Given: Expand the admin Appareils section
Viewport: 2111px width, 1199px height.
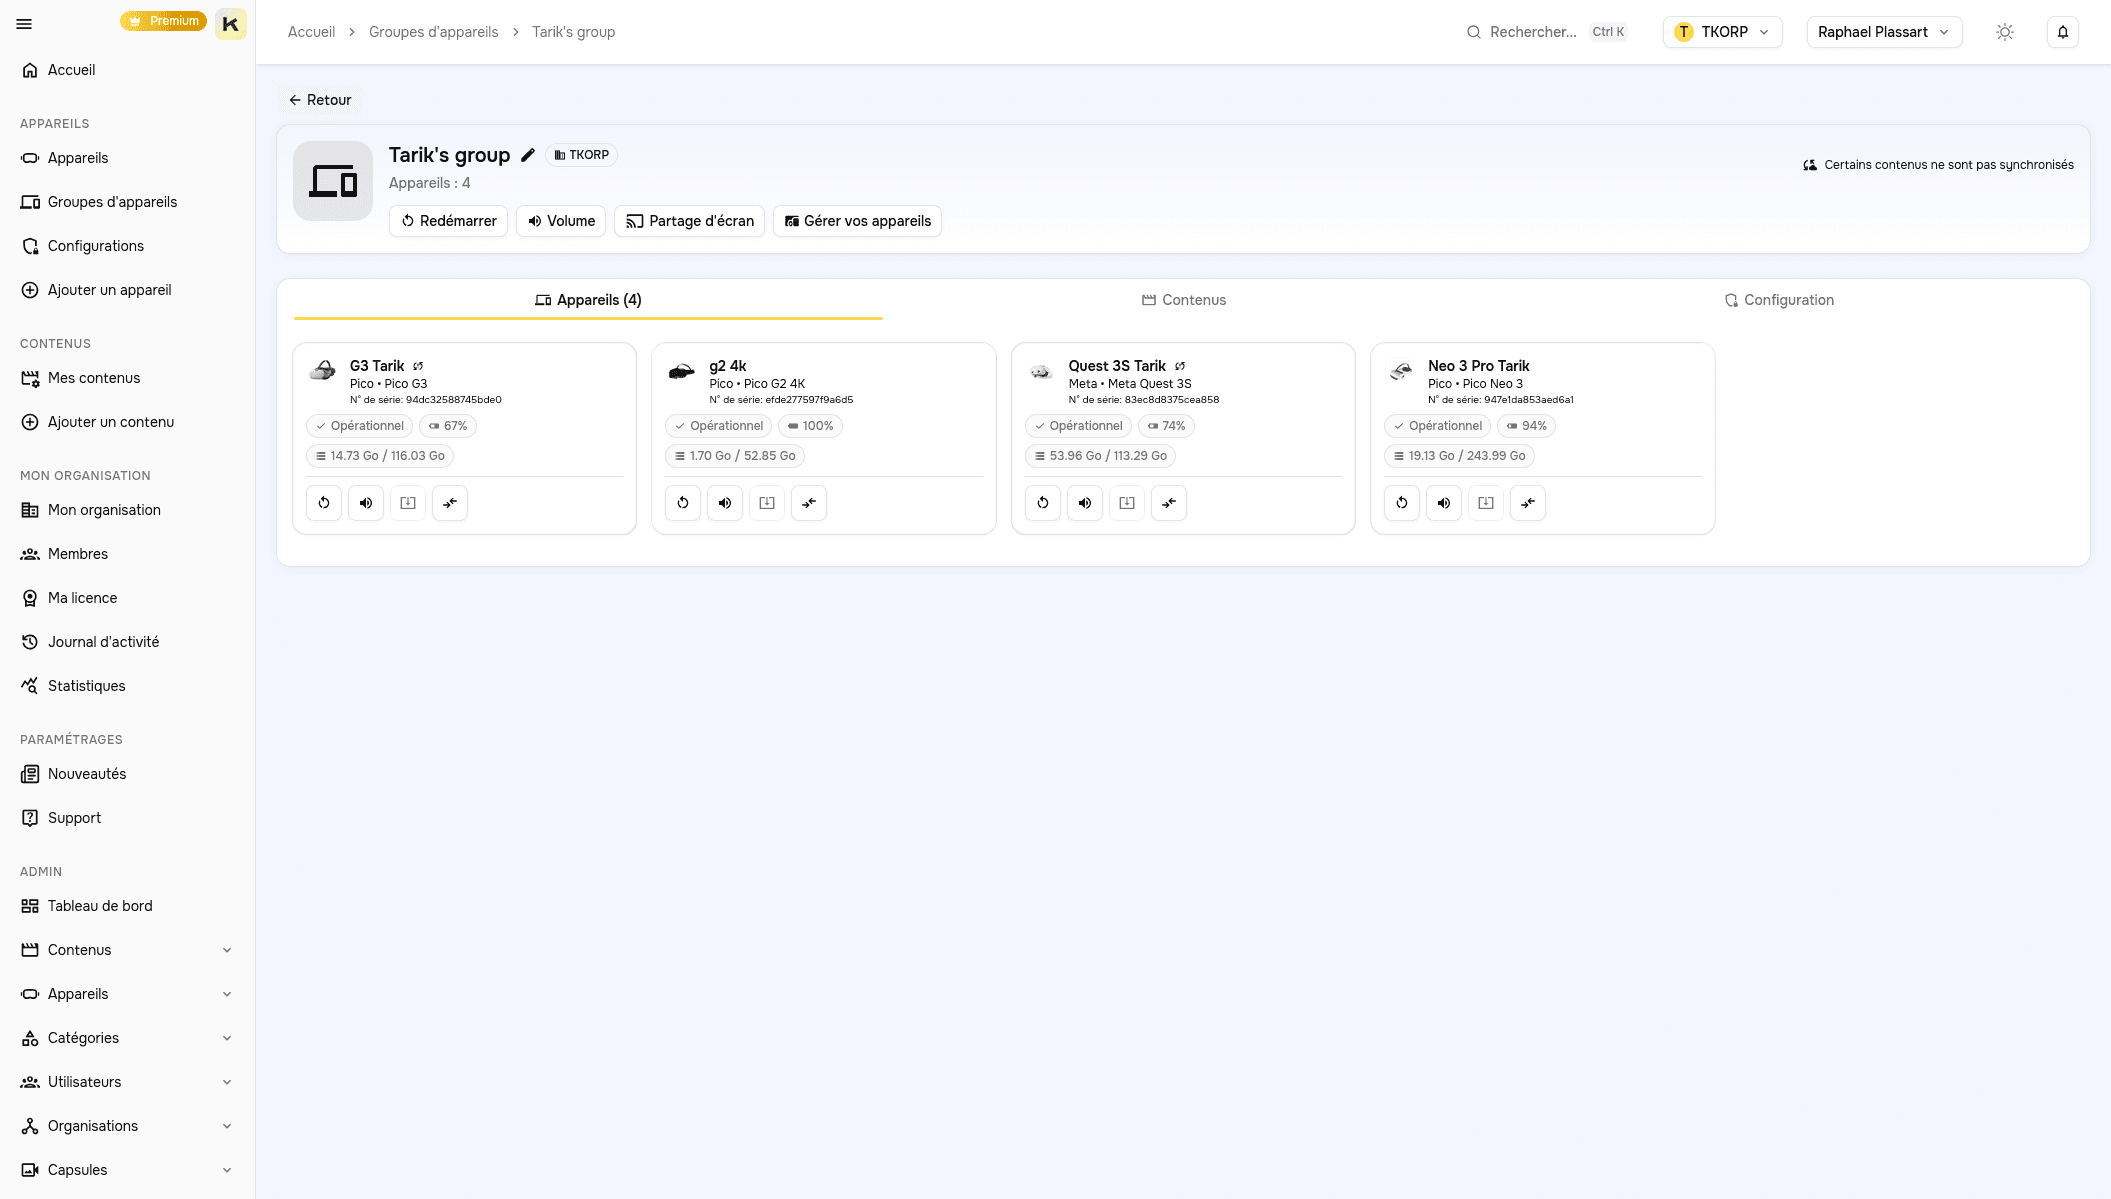Looking at the screenshot, I should point(127,994).
